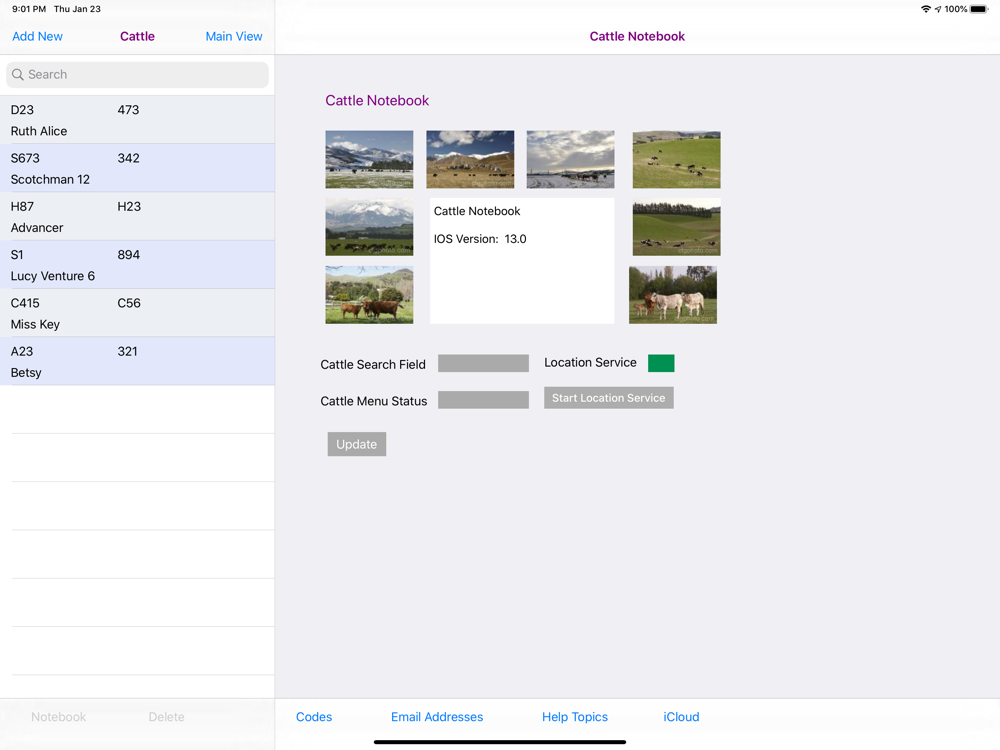Tap the tree-lined green paddock photo
The image size is (1000, 750).
(677, 227)
